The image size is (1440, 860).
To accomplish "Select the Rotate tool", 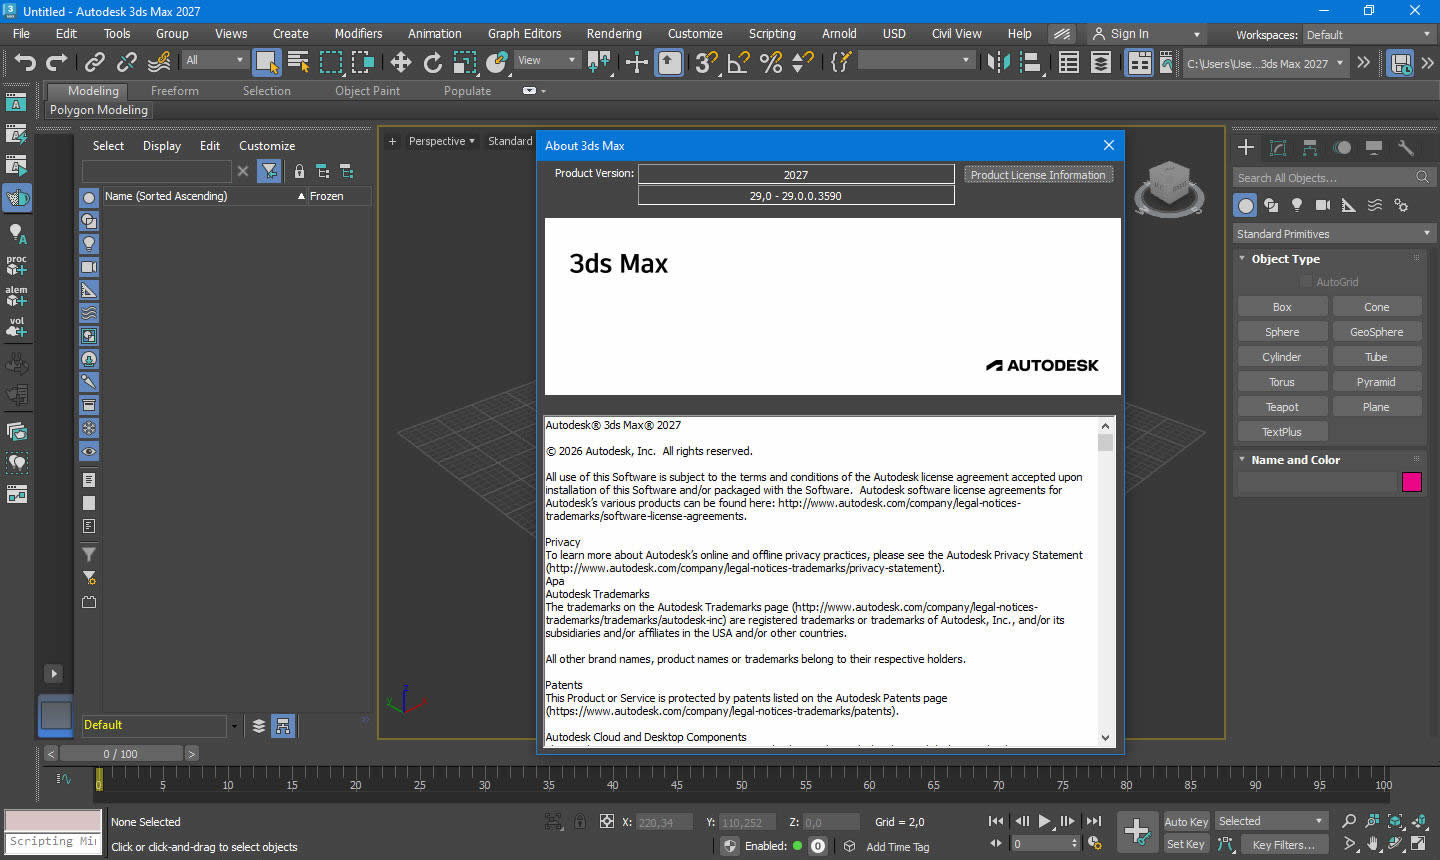I will pyautogui.click(x=432, y=63).
